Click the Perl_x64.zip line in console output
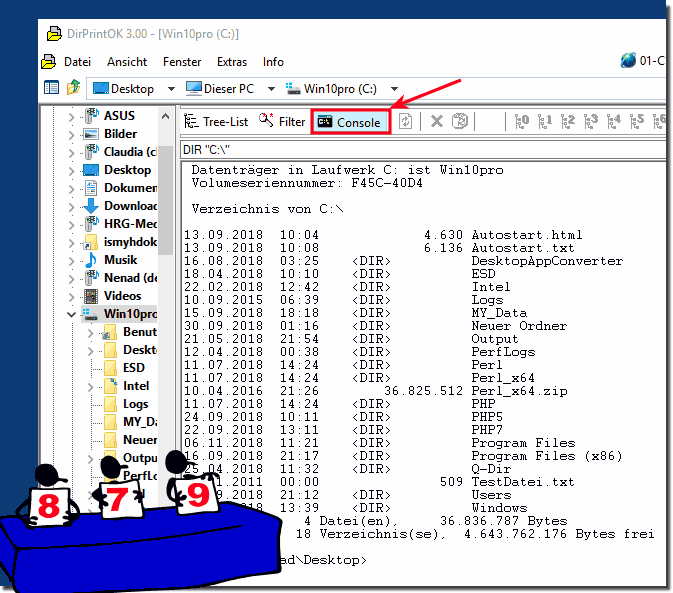Screen dimensions: 673x593 click(x=376, y=391)
